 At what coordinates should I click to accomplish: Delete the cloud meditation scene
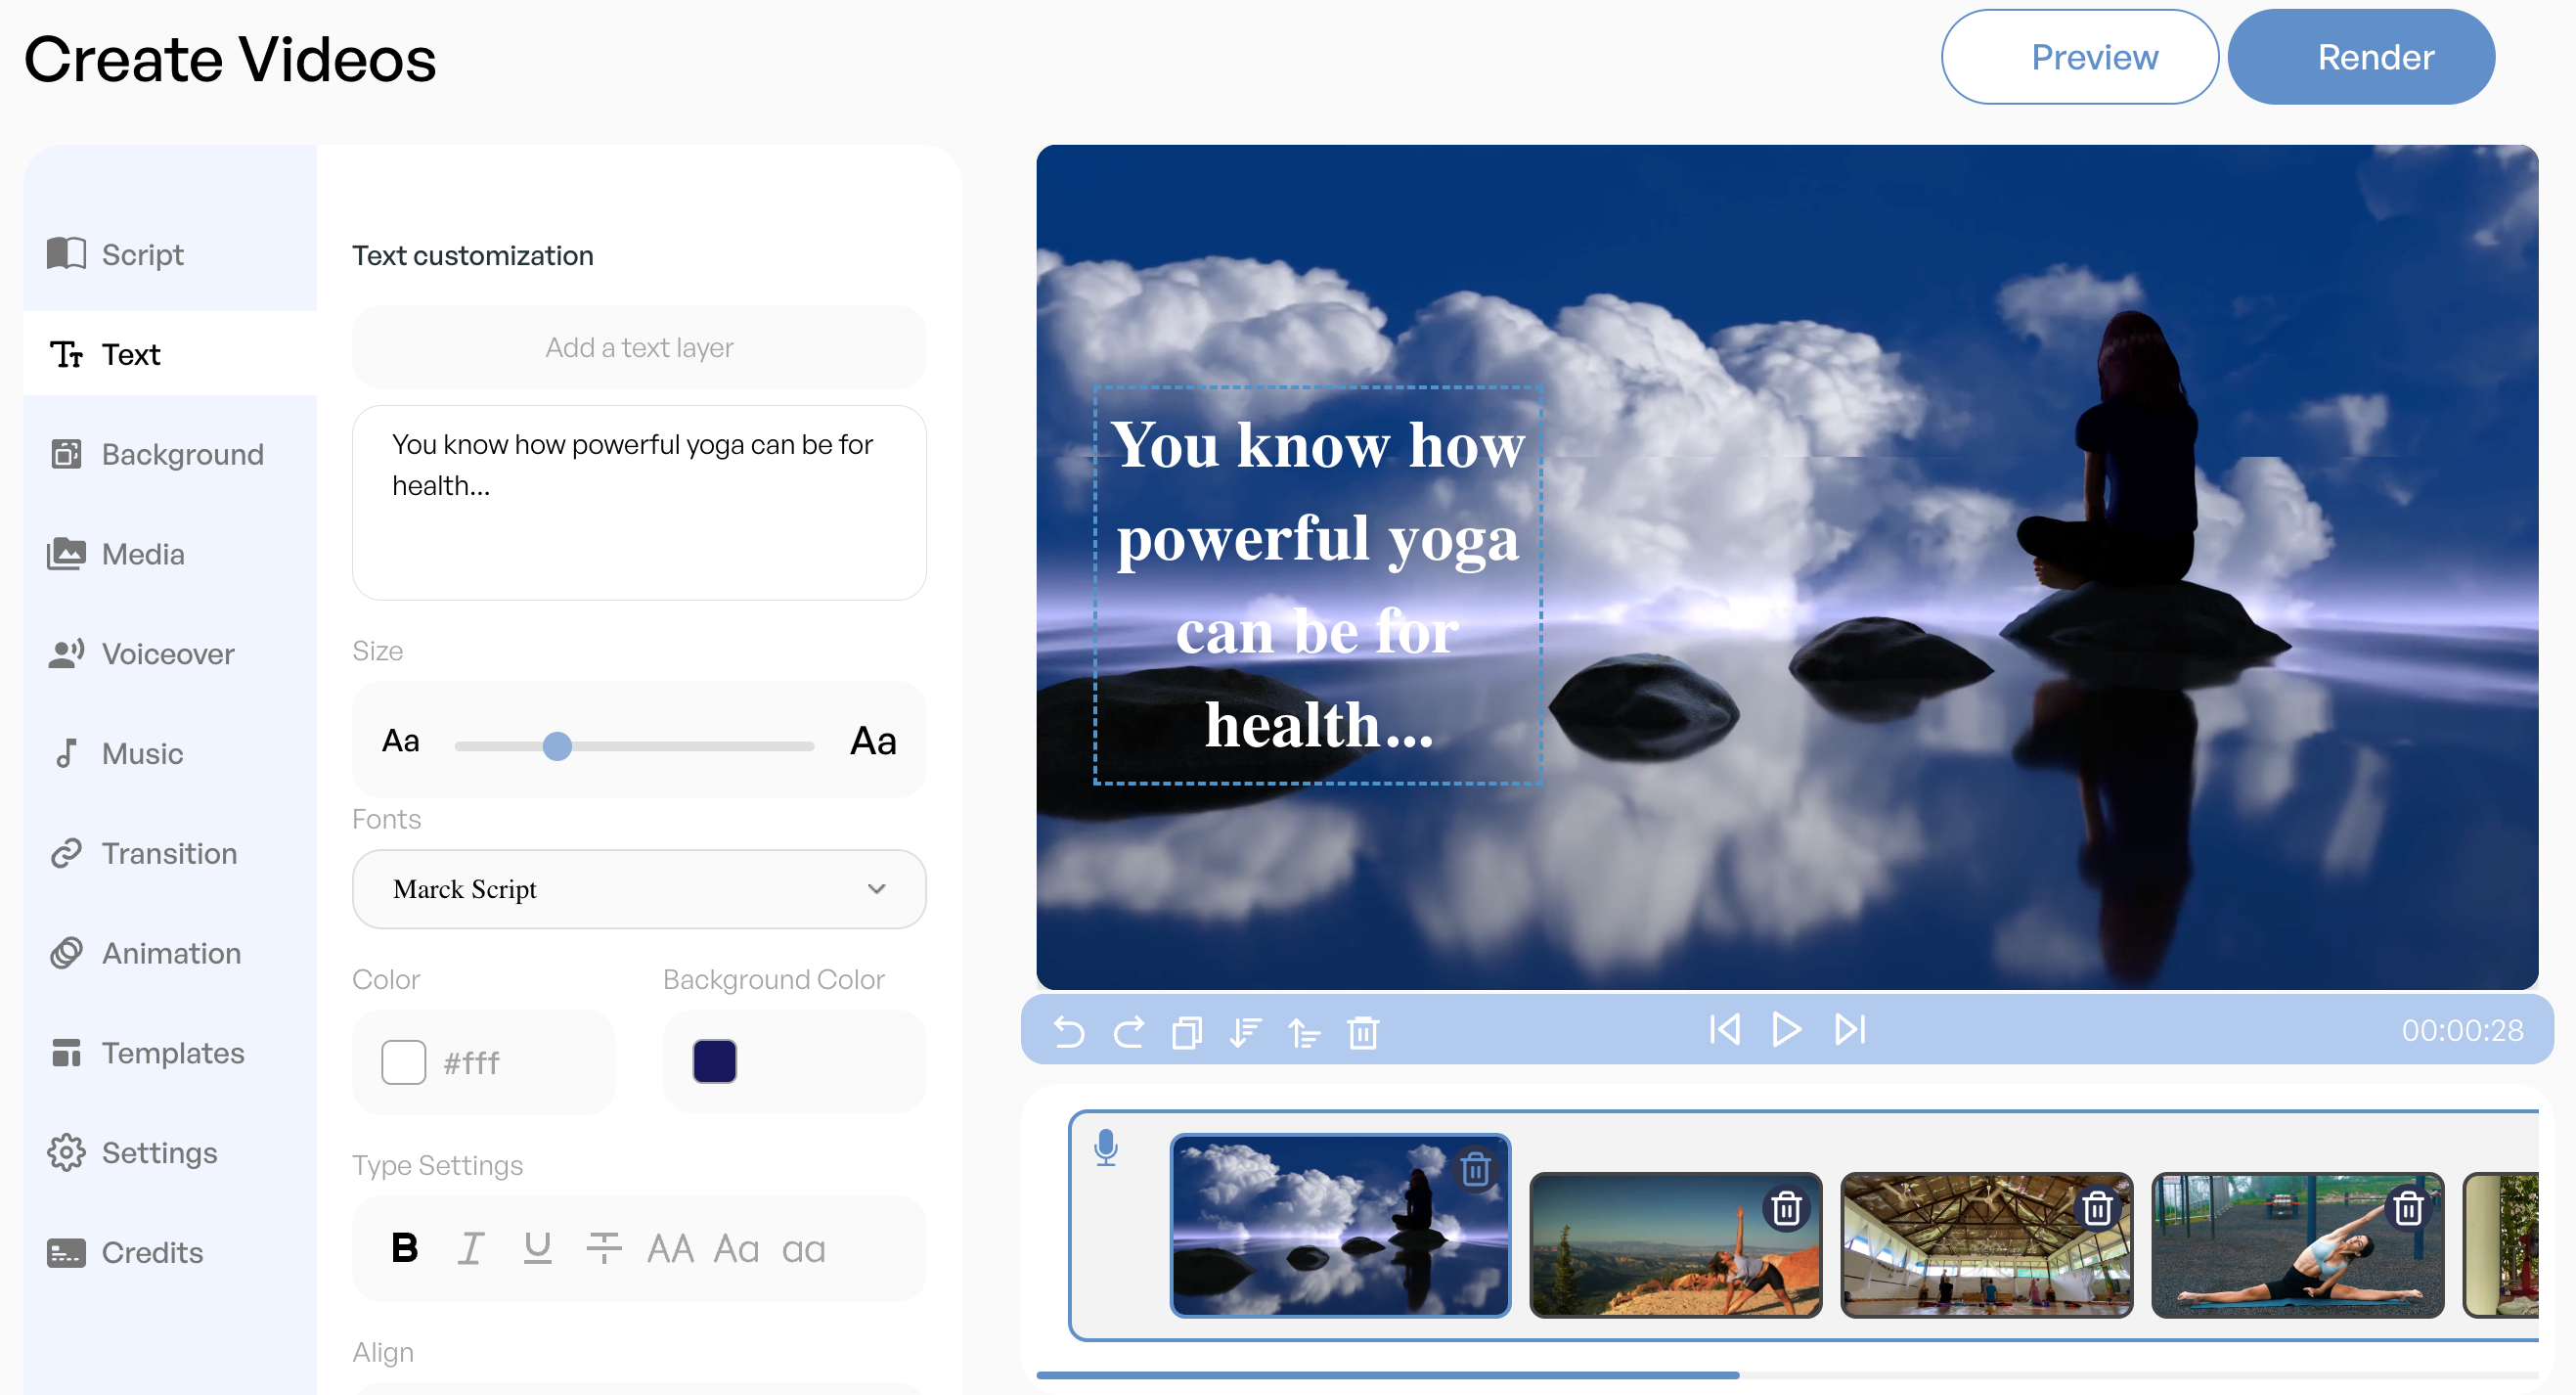1475,1168
